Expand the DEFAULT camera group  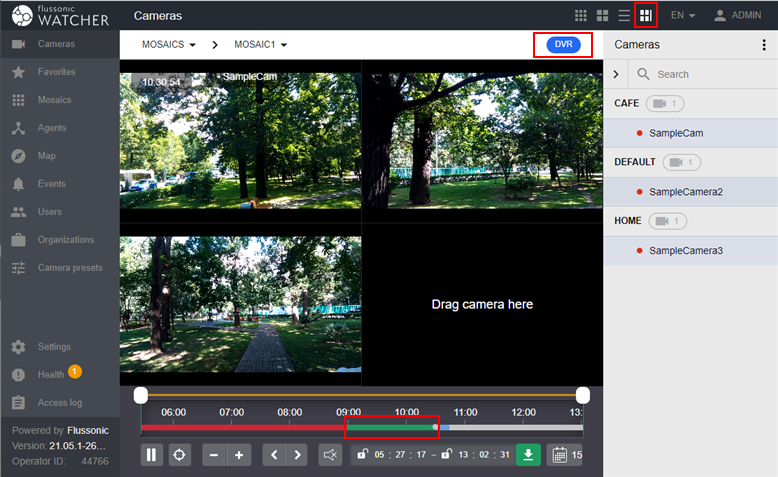point(635,162)
